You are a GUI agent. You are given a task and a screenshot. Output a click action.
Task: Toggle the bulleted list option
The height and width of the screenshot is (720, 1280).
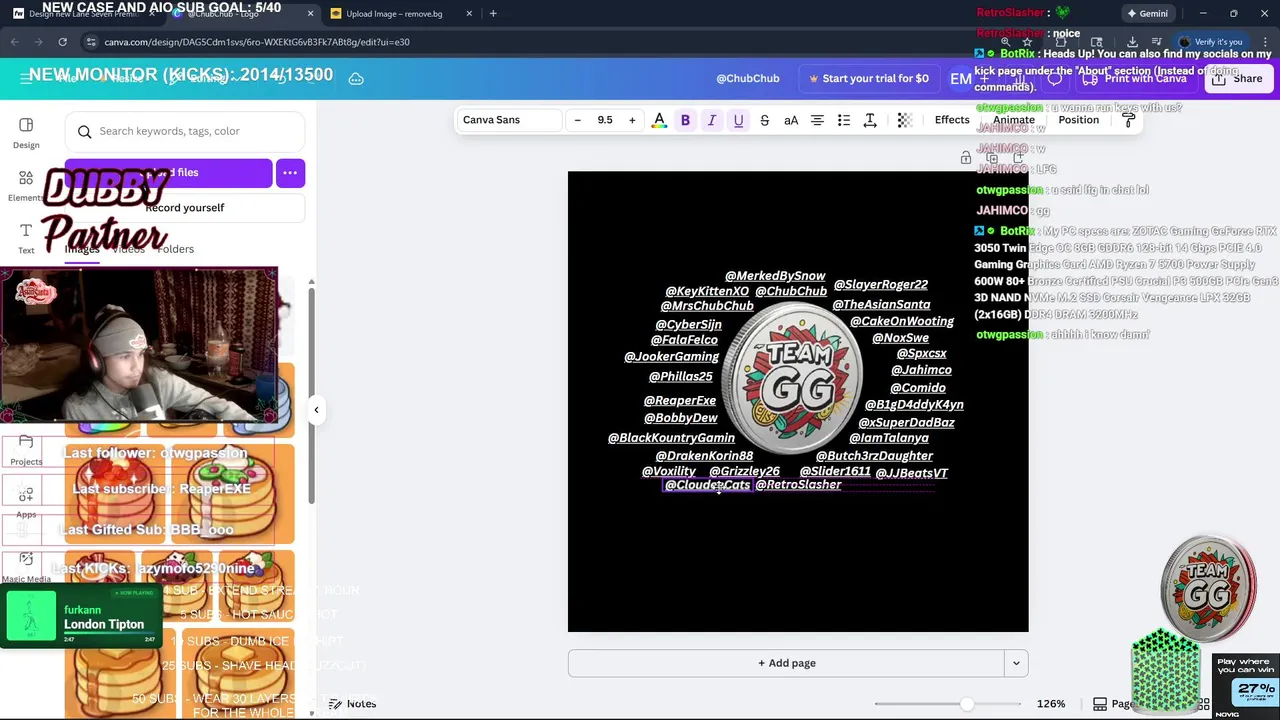coord(844,120)
